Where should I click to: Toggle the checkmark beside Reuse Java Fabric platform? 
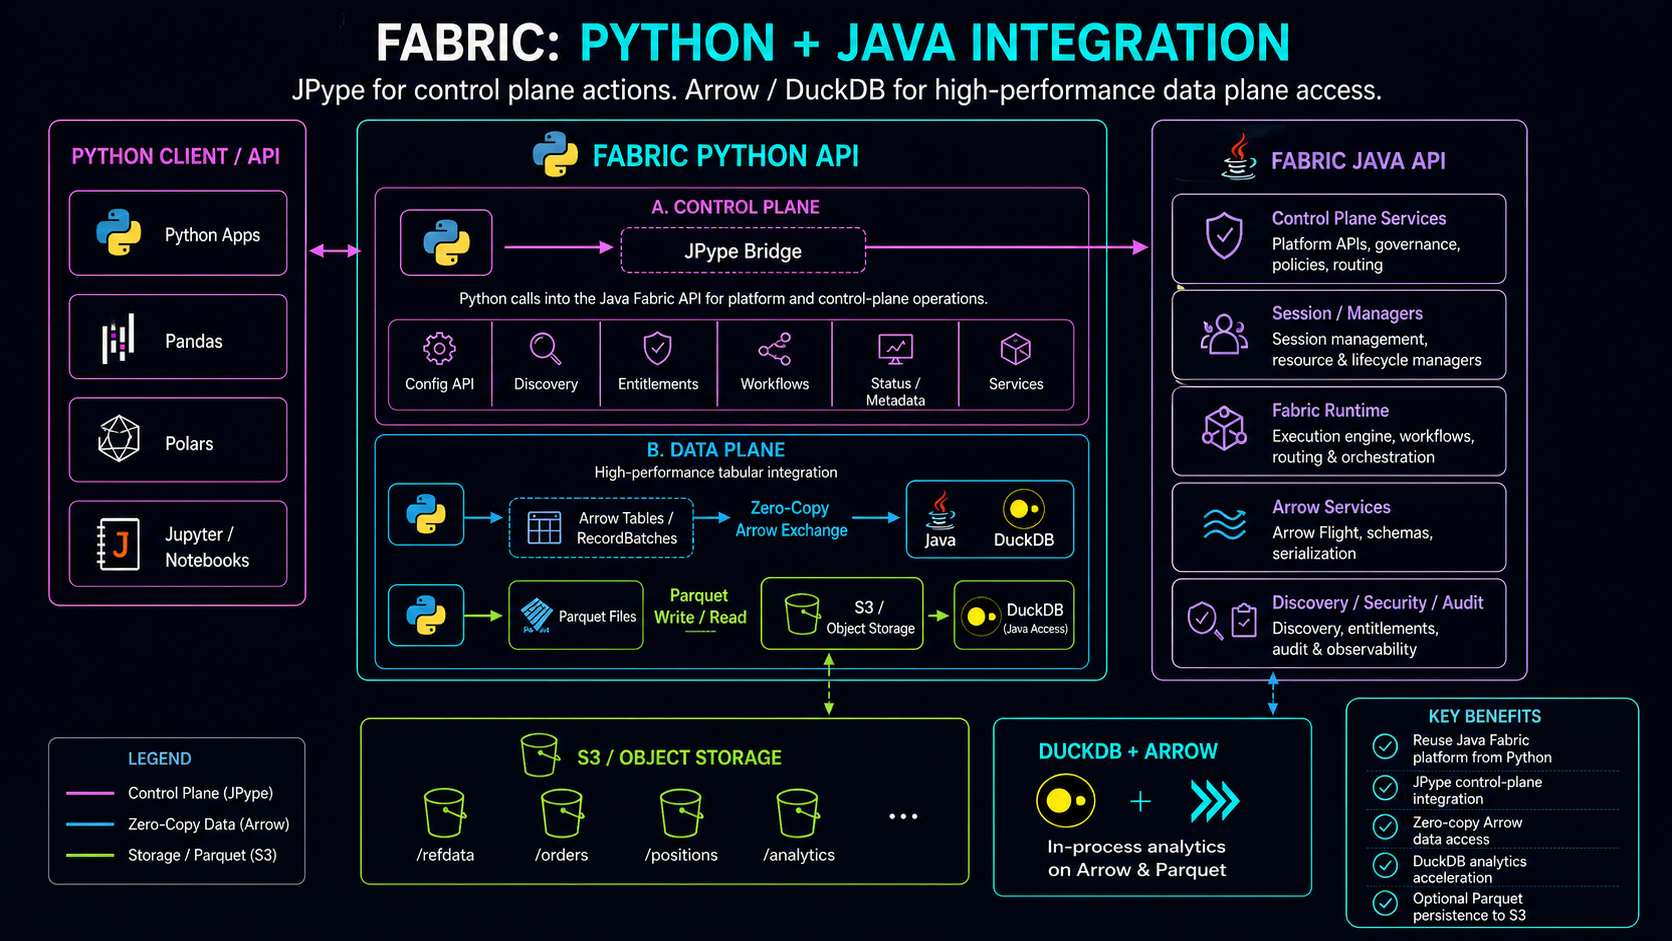[1385, 746]
